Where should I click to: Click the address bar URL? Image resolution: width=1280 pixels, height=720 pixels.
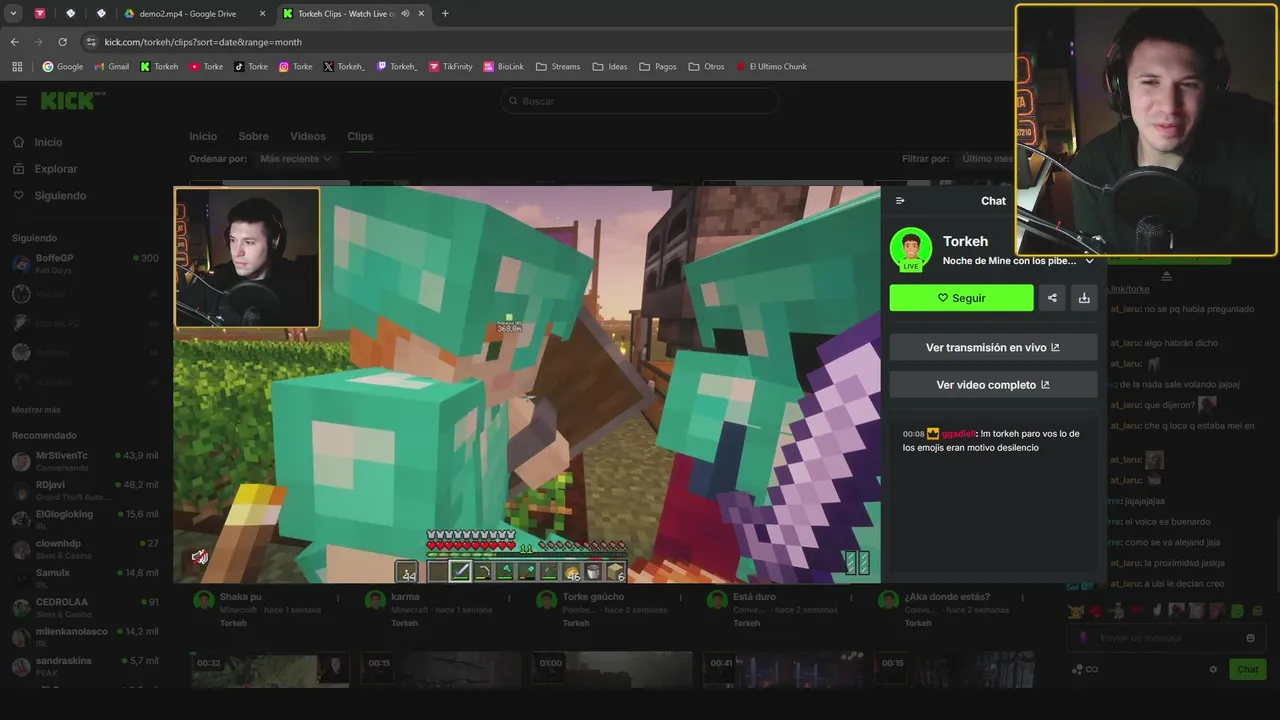coord(203,42)
